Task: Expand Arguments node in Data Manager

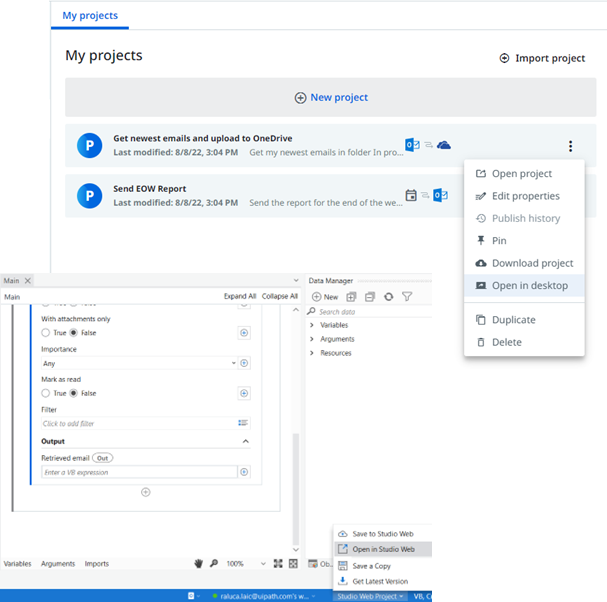Action: click(x=312, y=339)
